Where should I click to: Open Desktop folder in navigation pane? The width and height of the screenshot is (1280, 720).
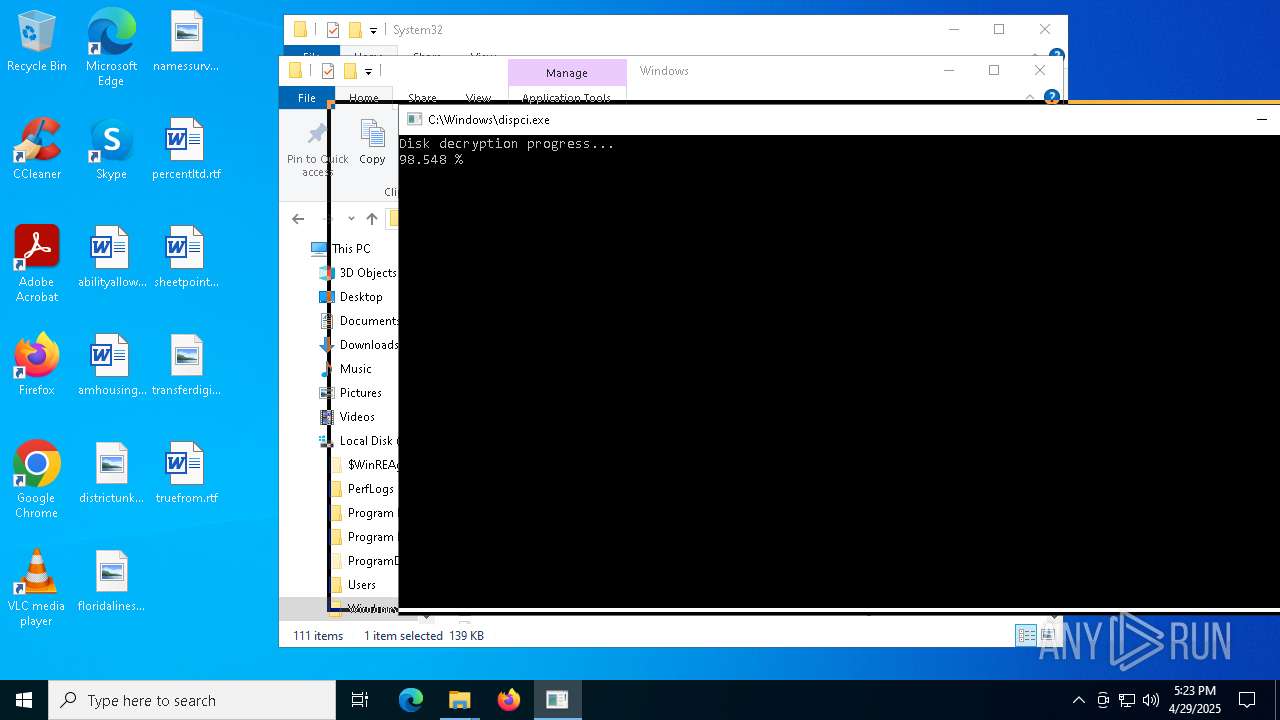(x=351, y=297)
